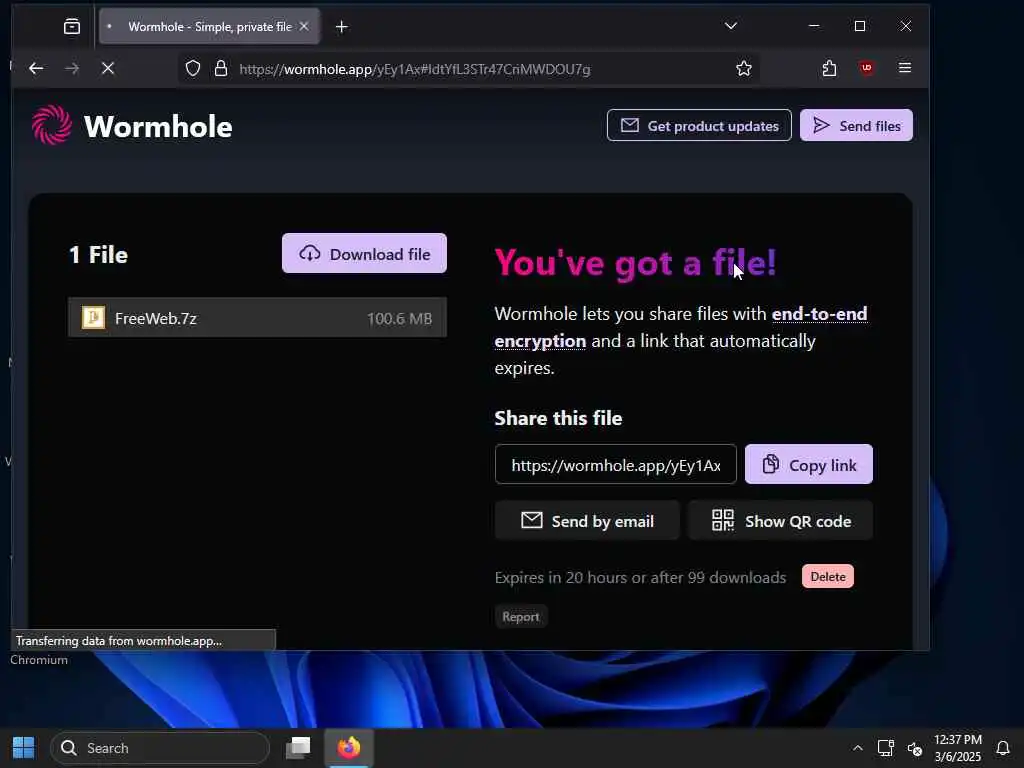Viewport: 1024px width, 768px height.
Task: Click the Report button
Action: click(x=520, y=616)
